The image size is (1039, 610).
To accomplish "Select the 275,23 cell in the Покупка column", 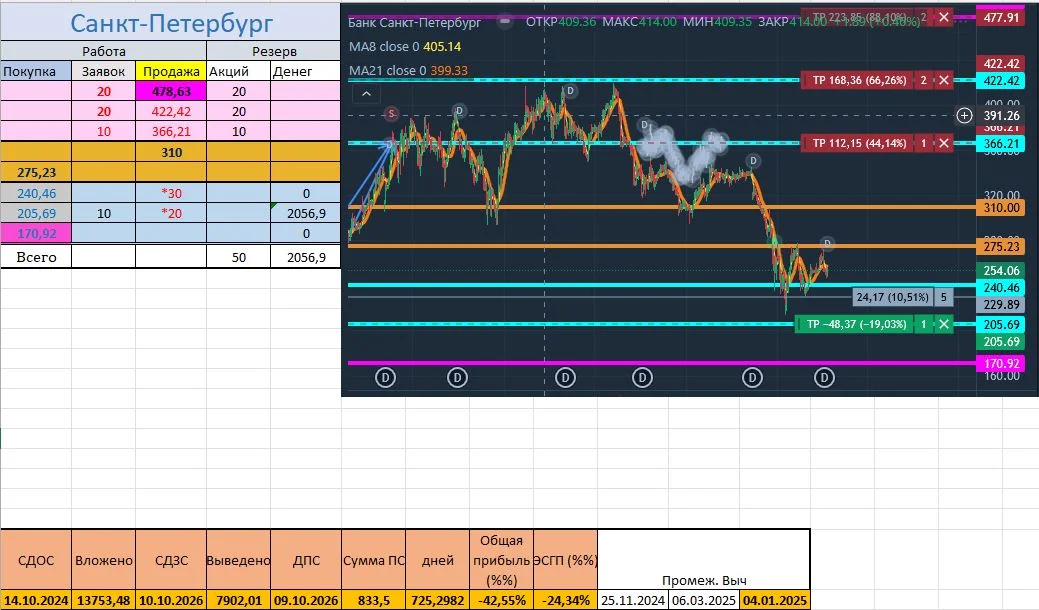I will point(36,172).
